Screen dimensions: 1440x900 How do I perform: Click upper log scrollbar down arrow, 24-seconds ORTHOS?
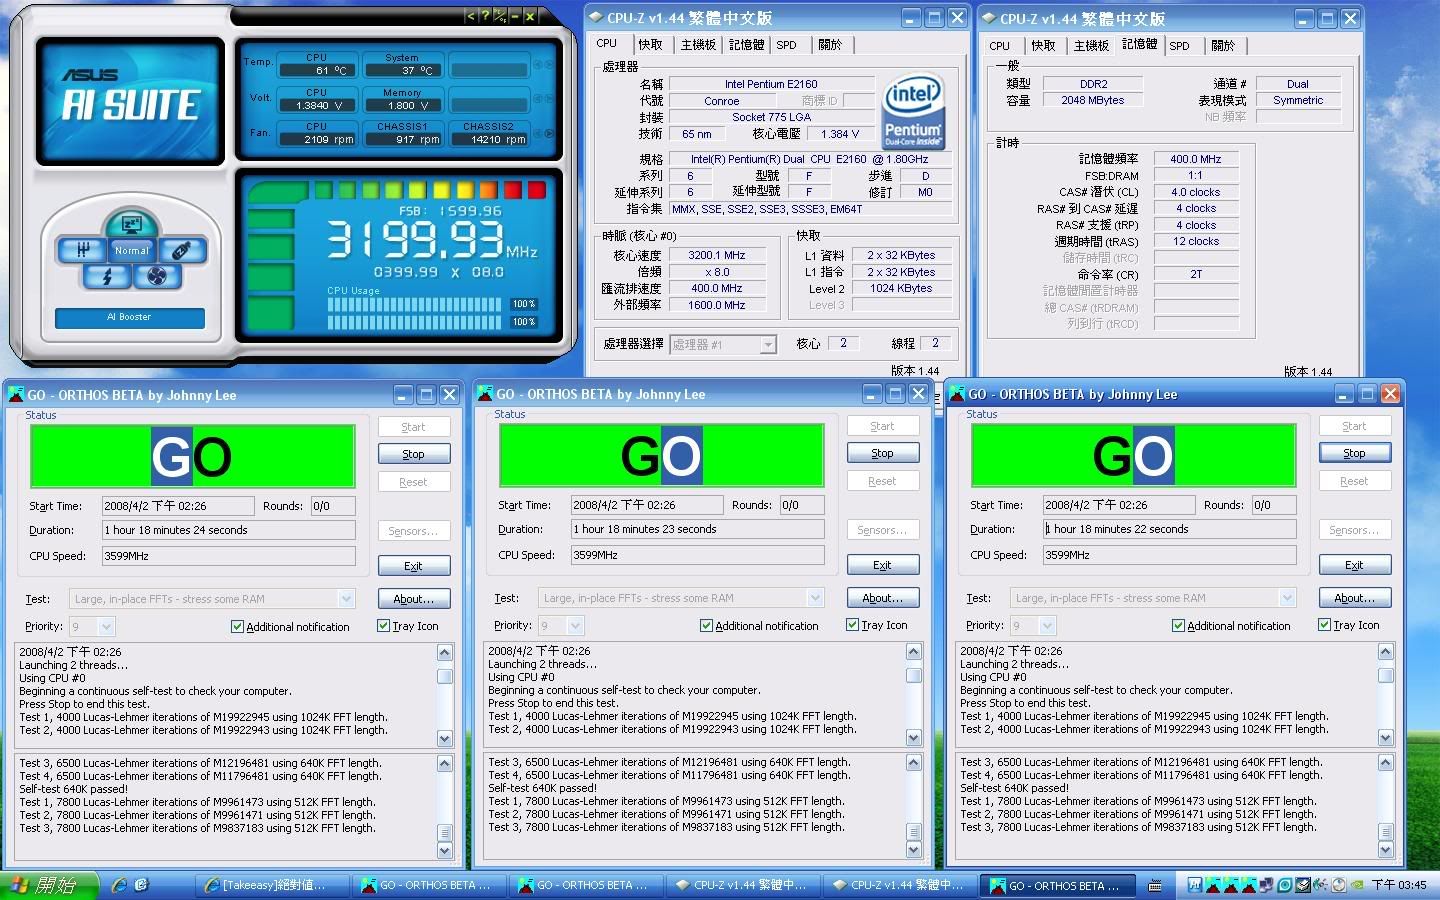point(445,738)
